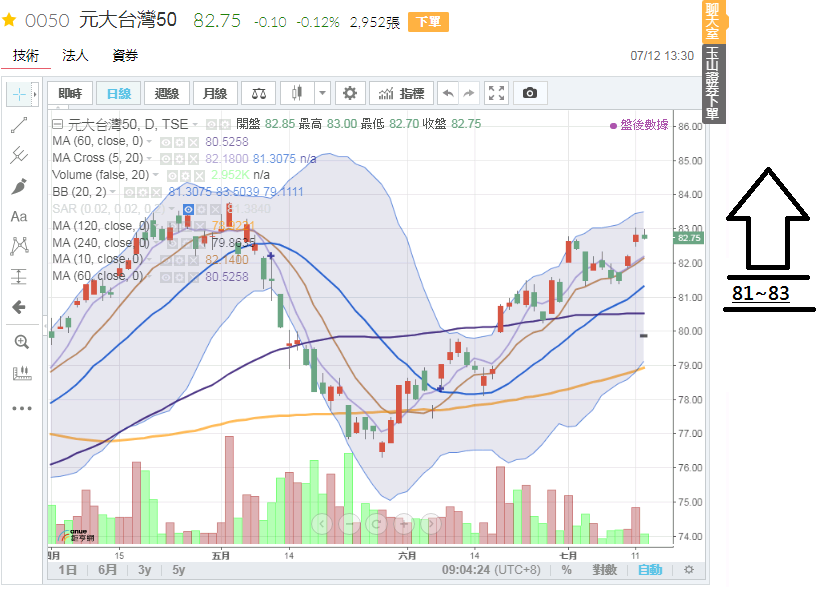Set range to 1日
830x600 pixels.
(67, 570)
